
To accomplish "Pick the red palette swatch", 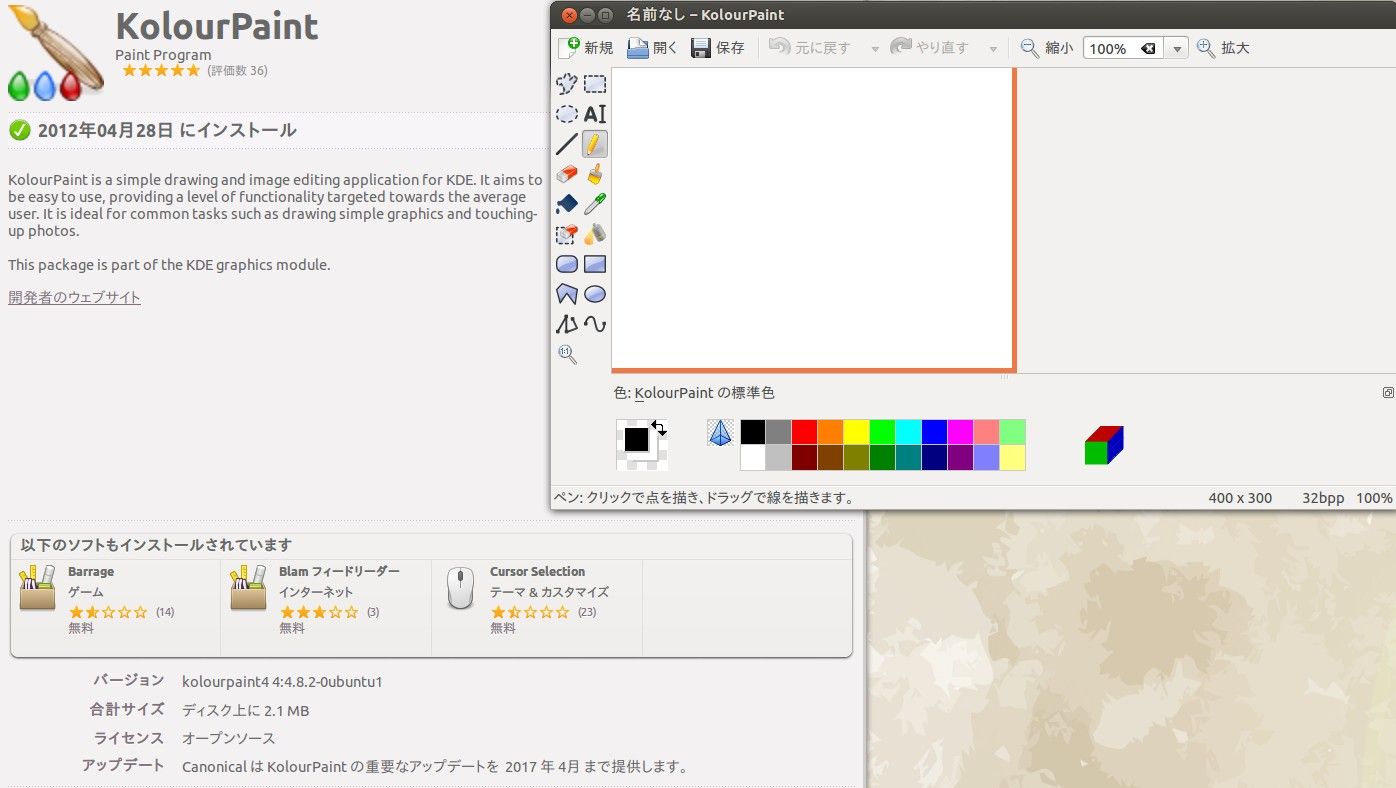I will [x=805, y=432].
